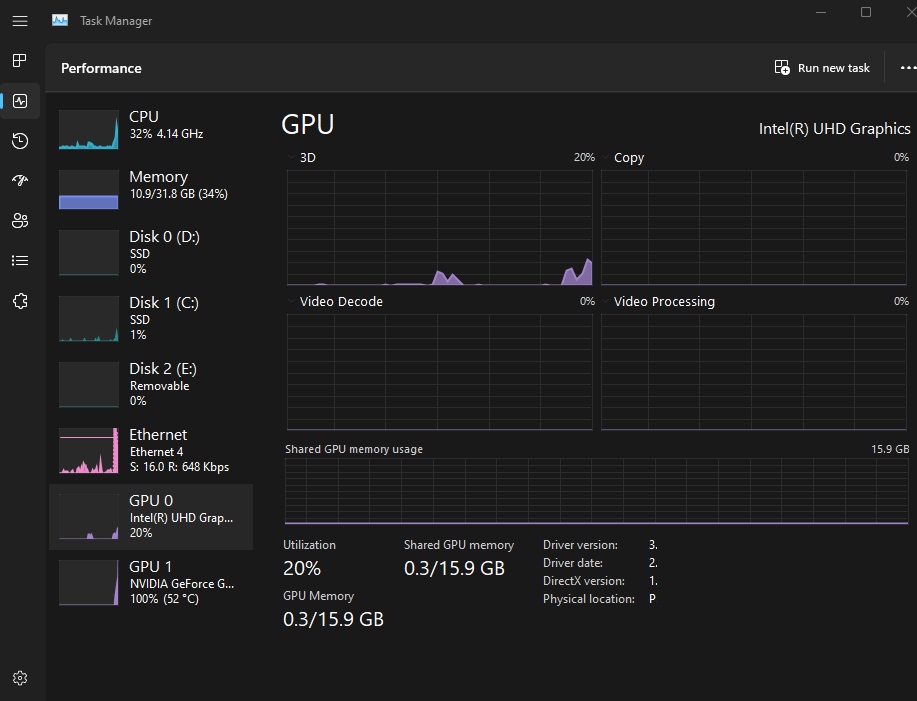Click the Run new task icon
Screen dimensions: 917x701
click(782, 68)
